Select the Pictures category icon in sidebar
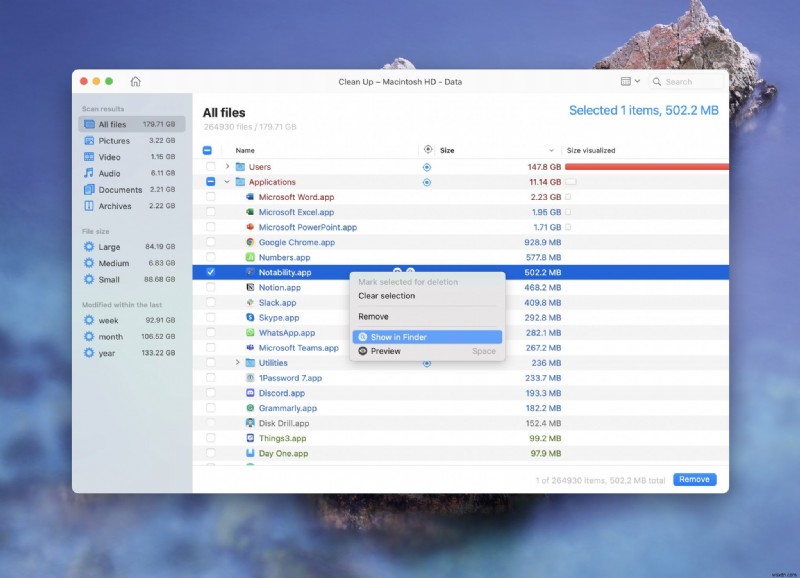The image size is (800, 578). pyautogui.click(x=90, y=141)
